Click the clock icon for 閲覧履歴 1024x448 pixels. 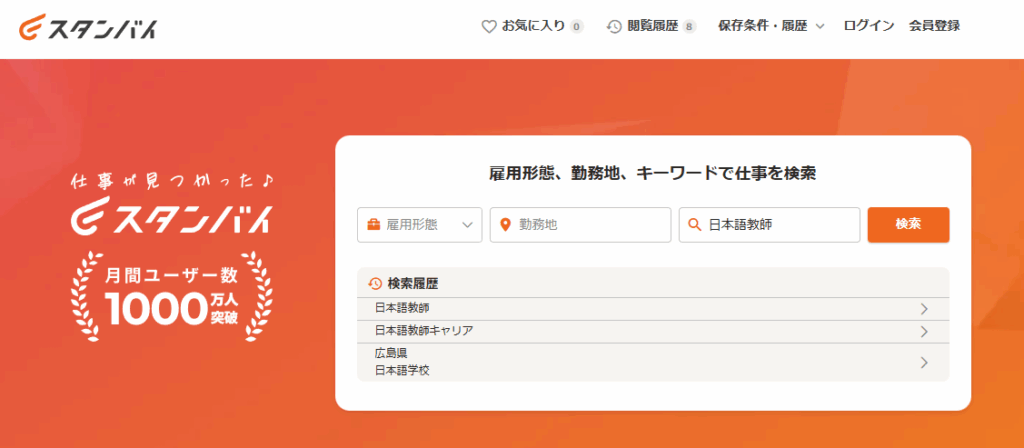(x=614, y=26)
